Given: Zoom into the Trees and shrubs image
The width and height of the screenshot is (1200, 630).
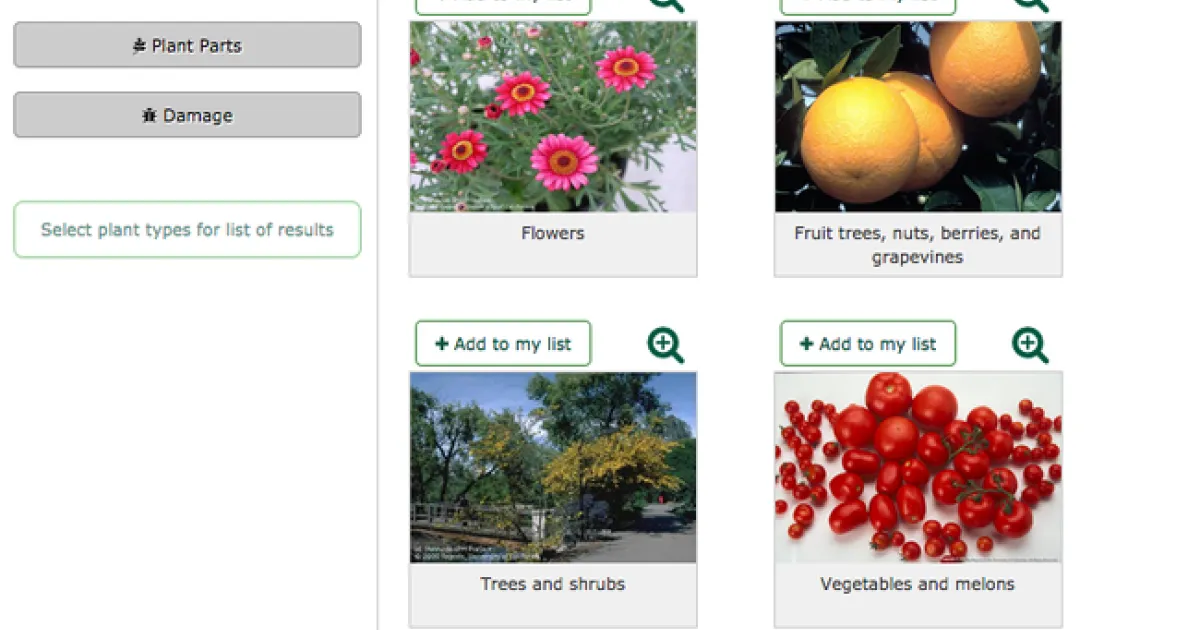Looking at the screenshot, I should click(665, 345).
